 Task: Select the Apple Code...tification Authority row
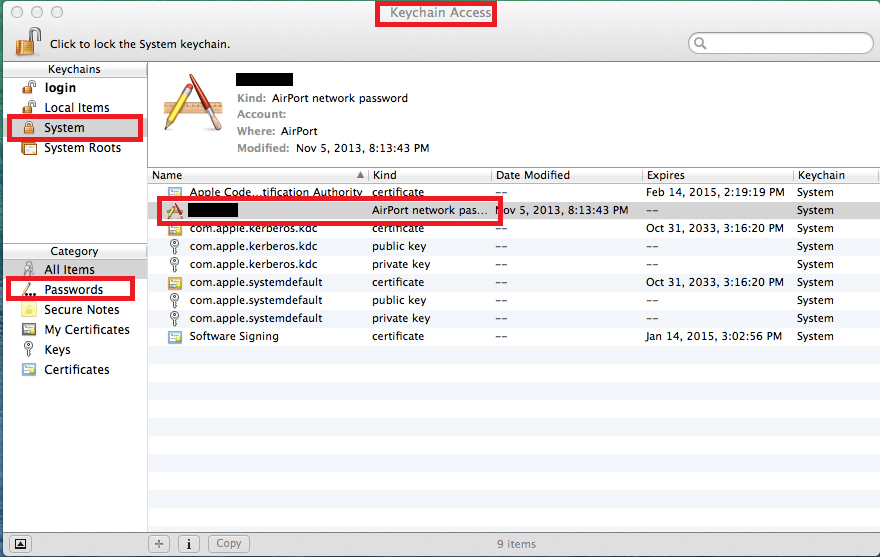pos(514,192)
